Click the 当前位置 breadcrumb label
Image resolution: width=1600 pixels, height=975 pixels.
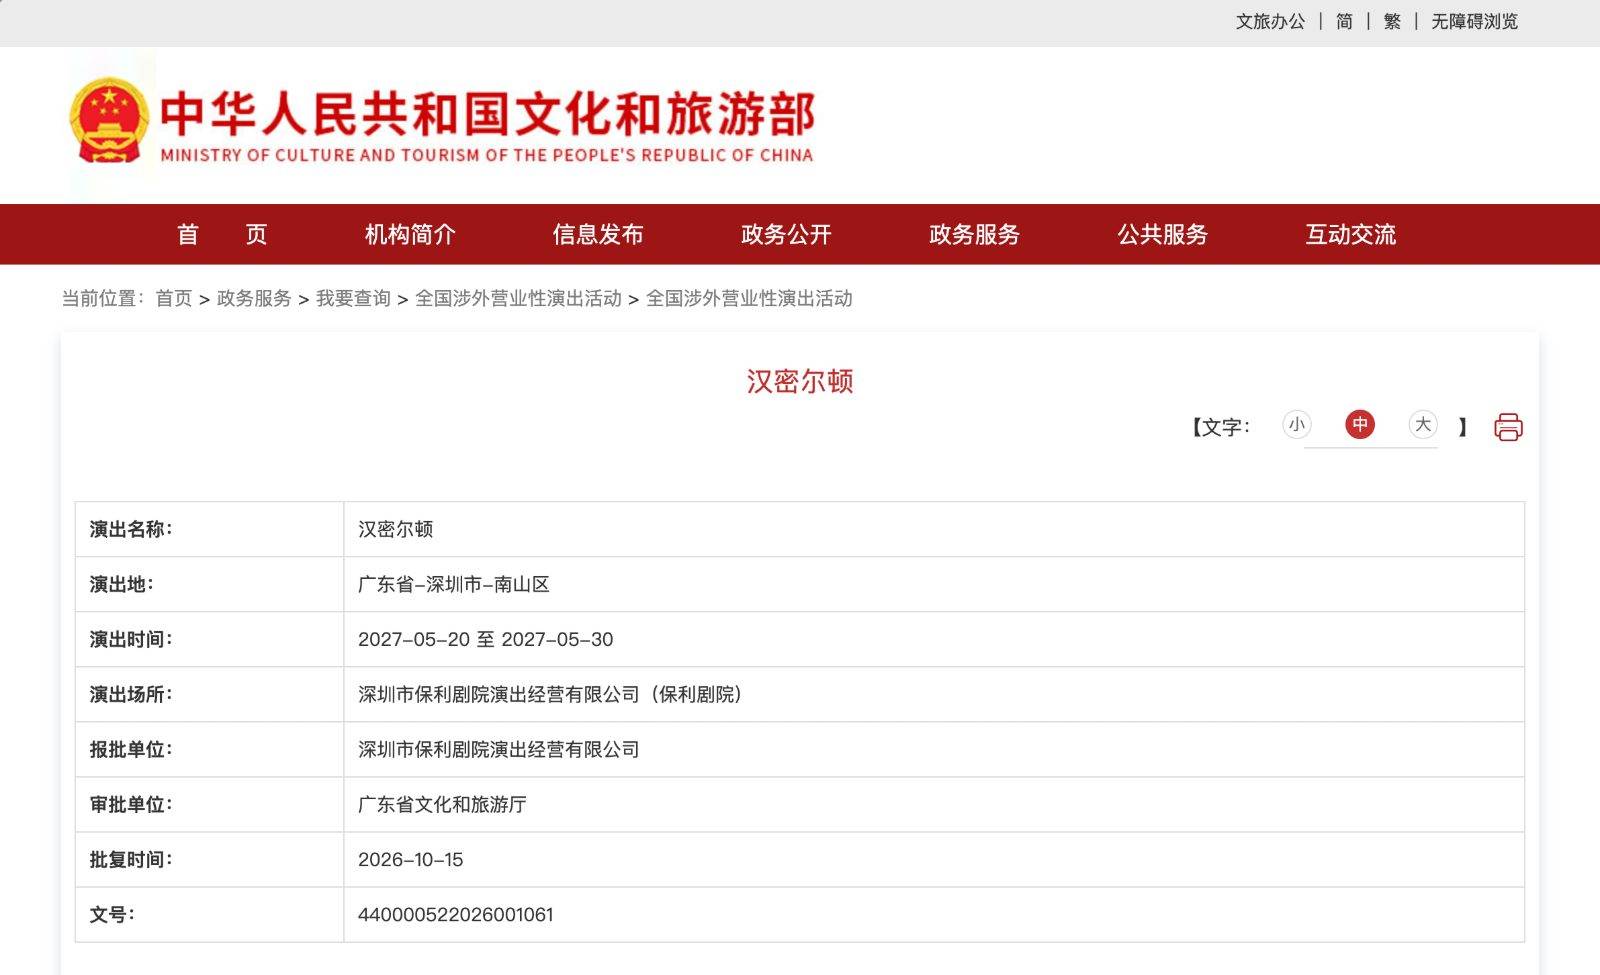pyautogui.click(x=103, y=298)
